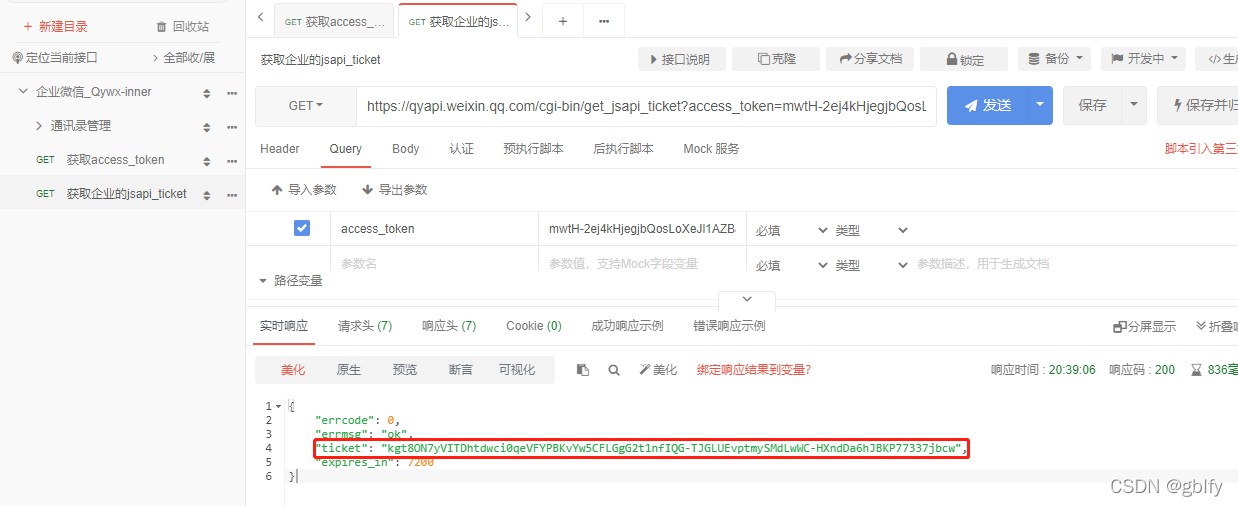Open the dropdown arrow next to 发送
The image size is (1238, 506).
(1042, 105)
